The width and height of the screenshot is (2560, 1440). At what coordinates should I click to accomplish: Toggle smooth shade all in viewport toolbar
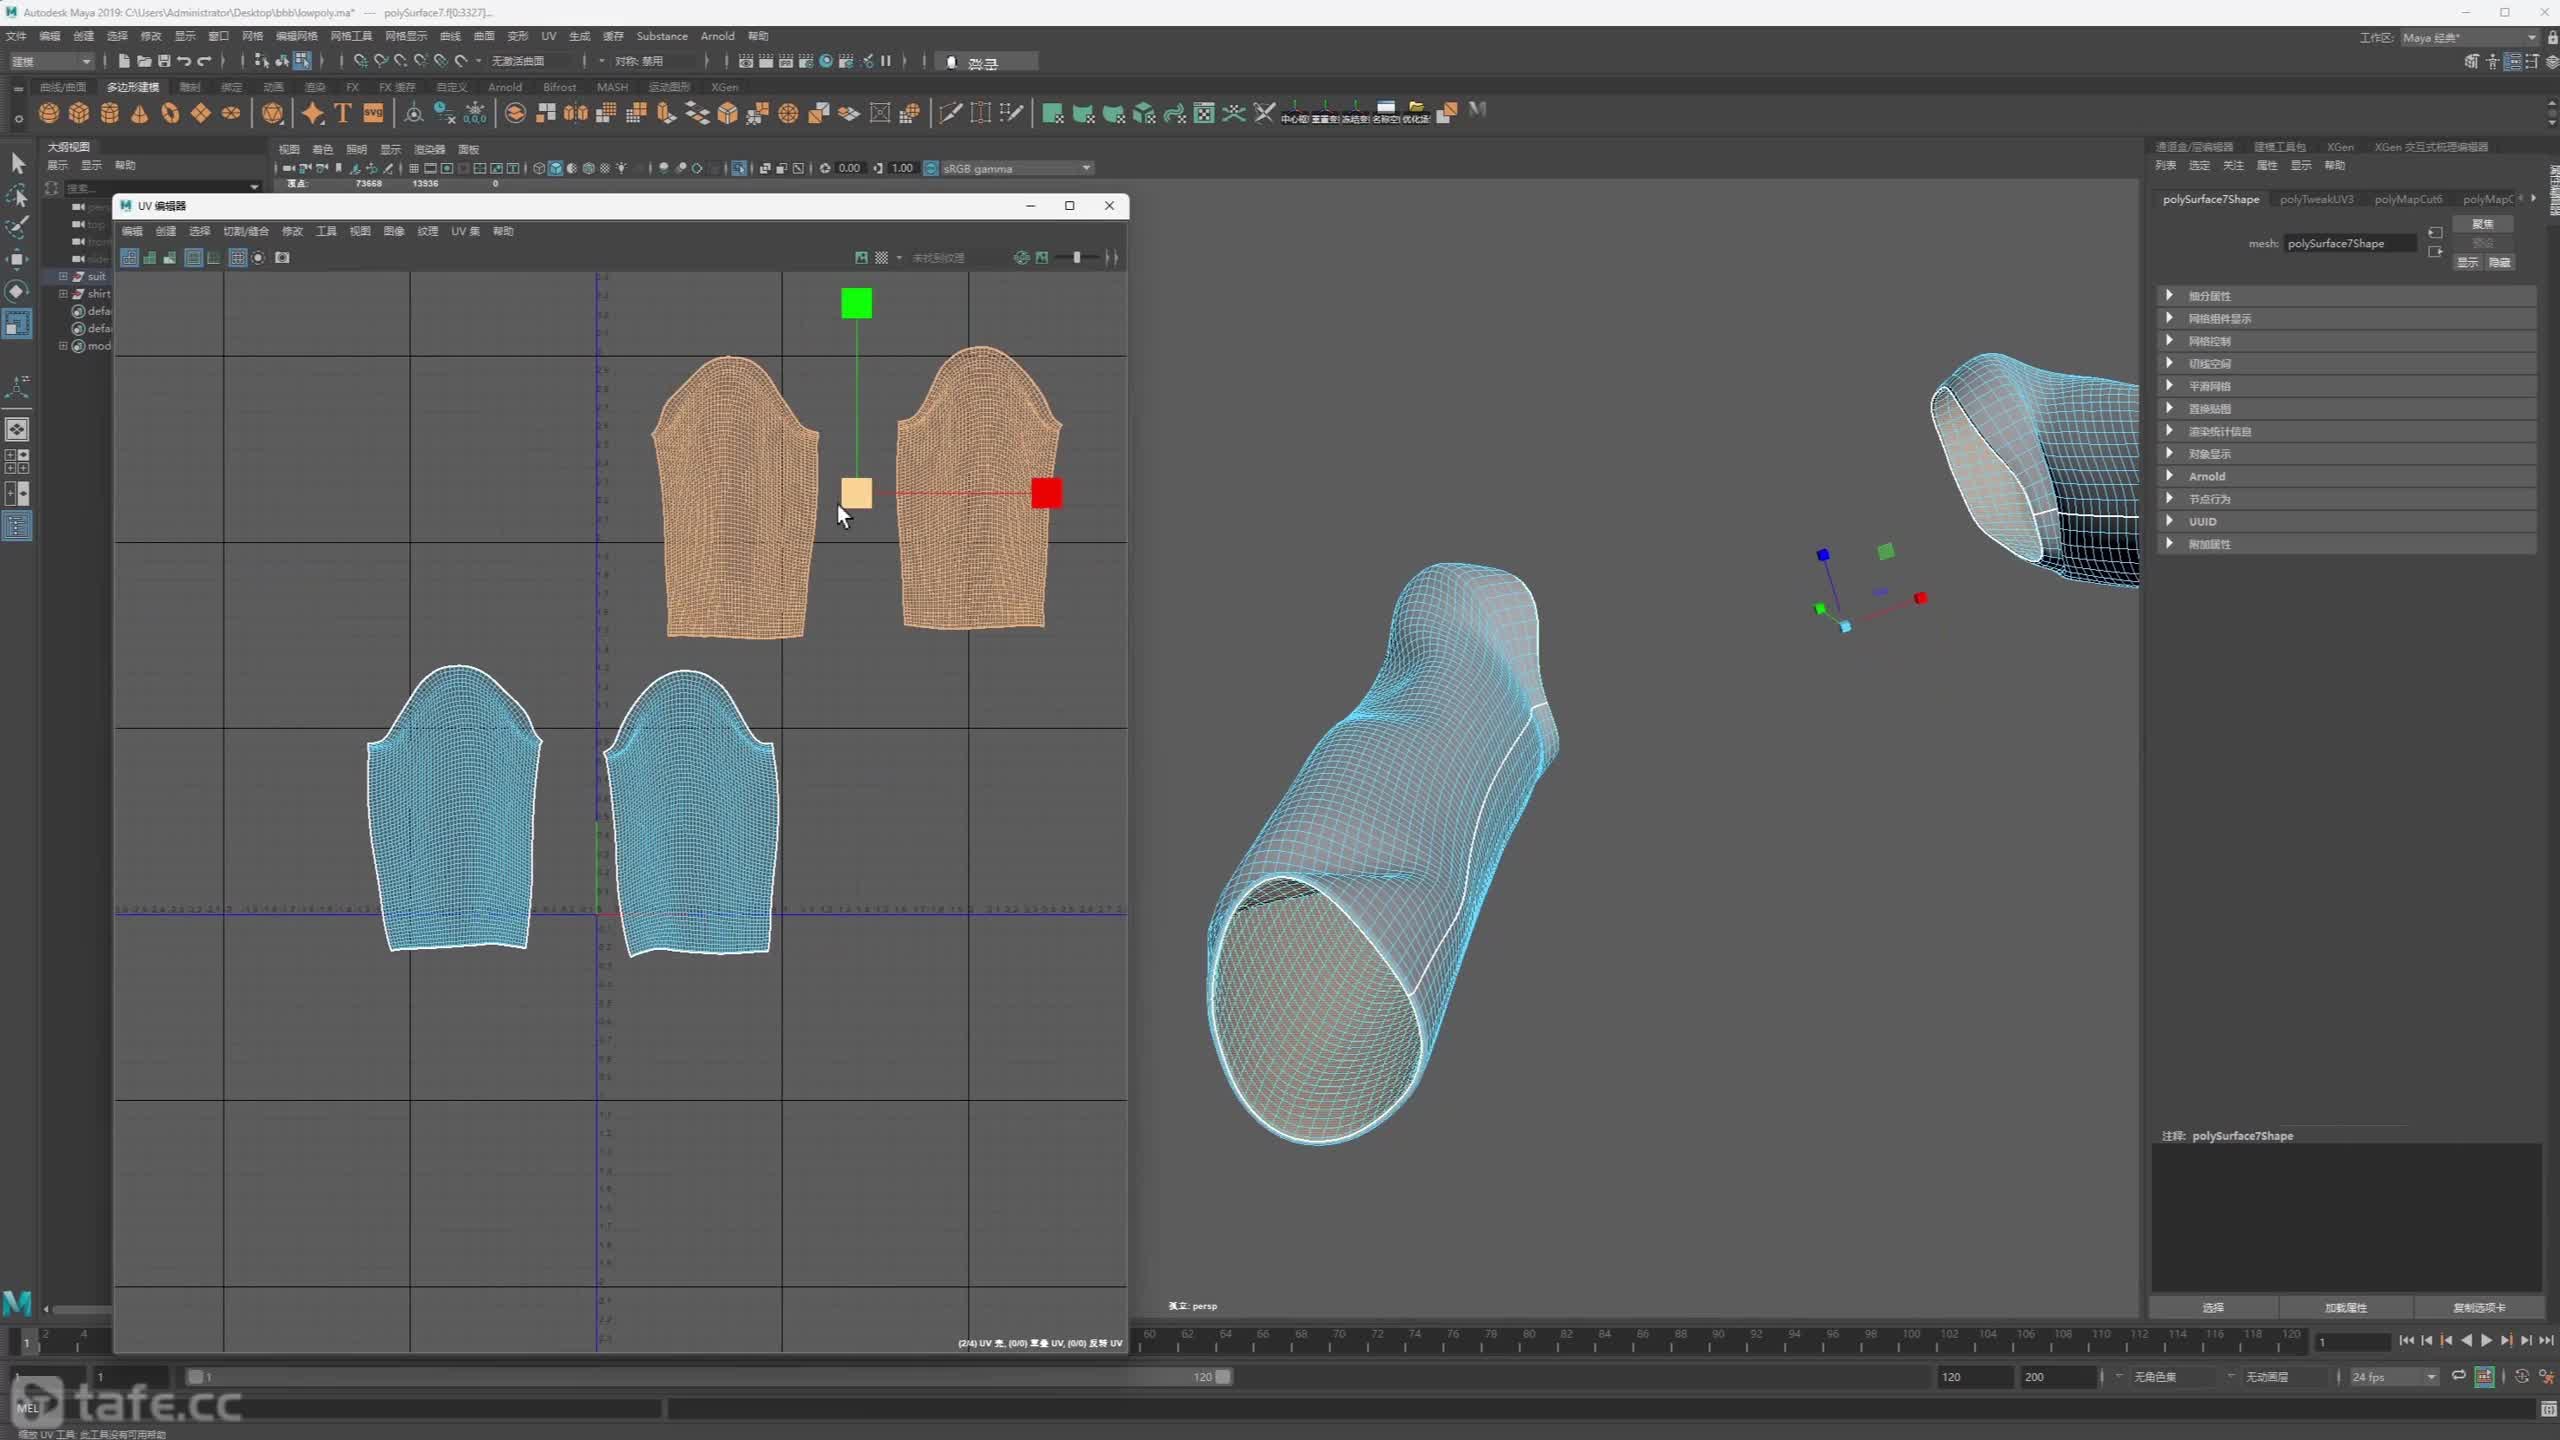click(555, 168)
